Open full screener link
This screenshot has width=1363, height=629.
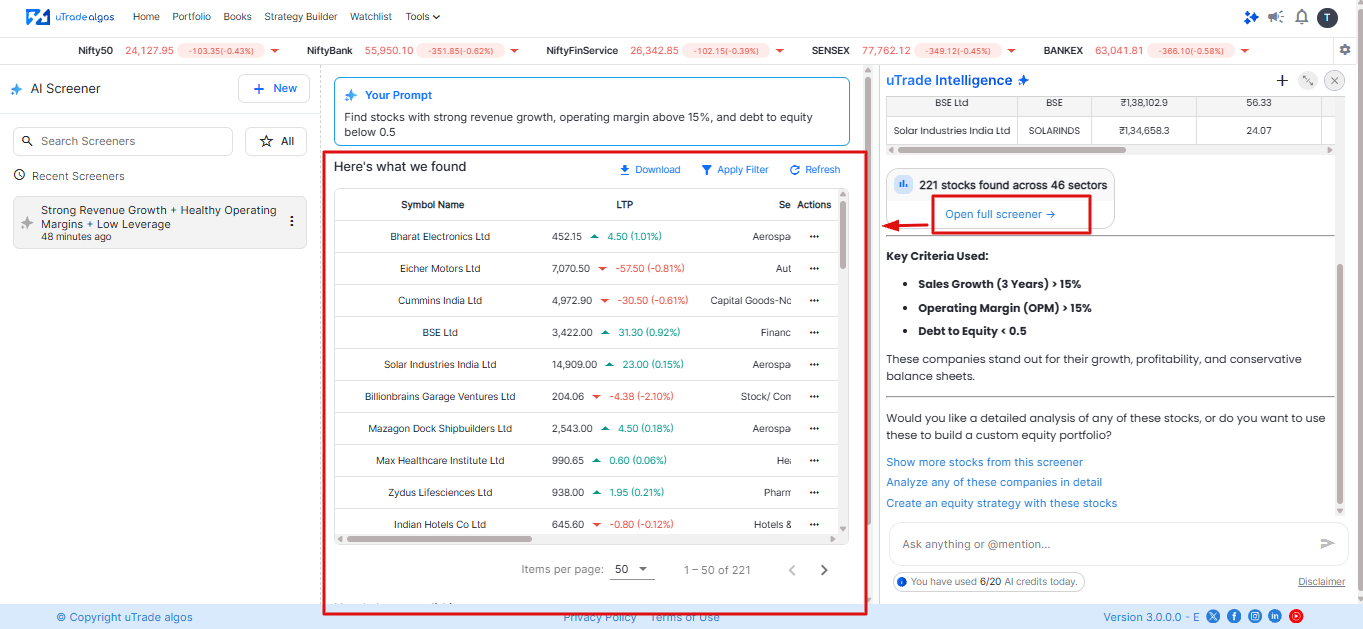tap(1000, 214)
